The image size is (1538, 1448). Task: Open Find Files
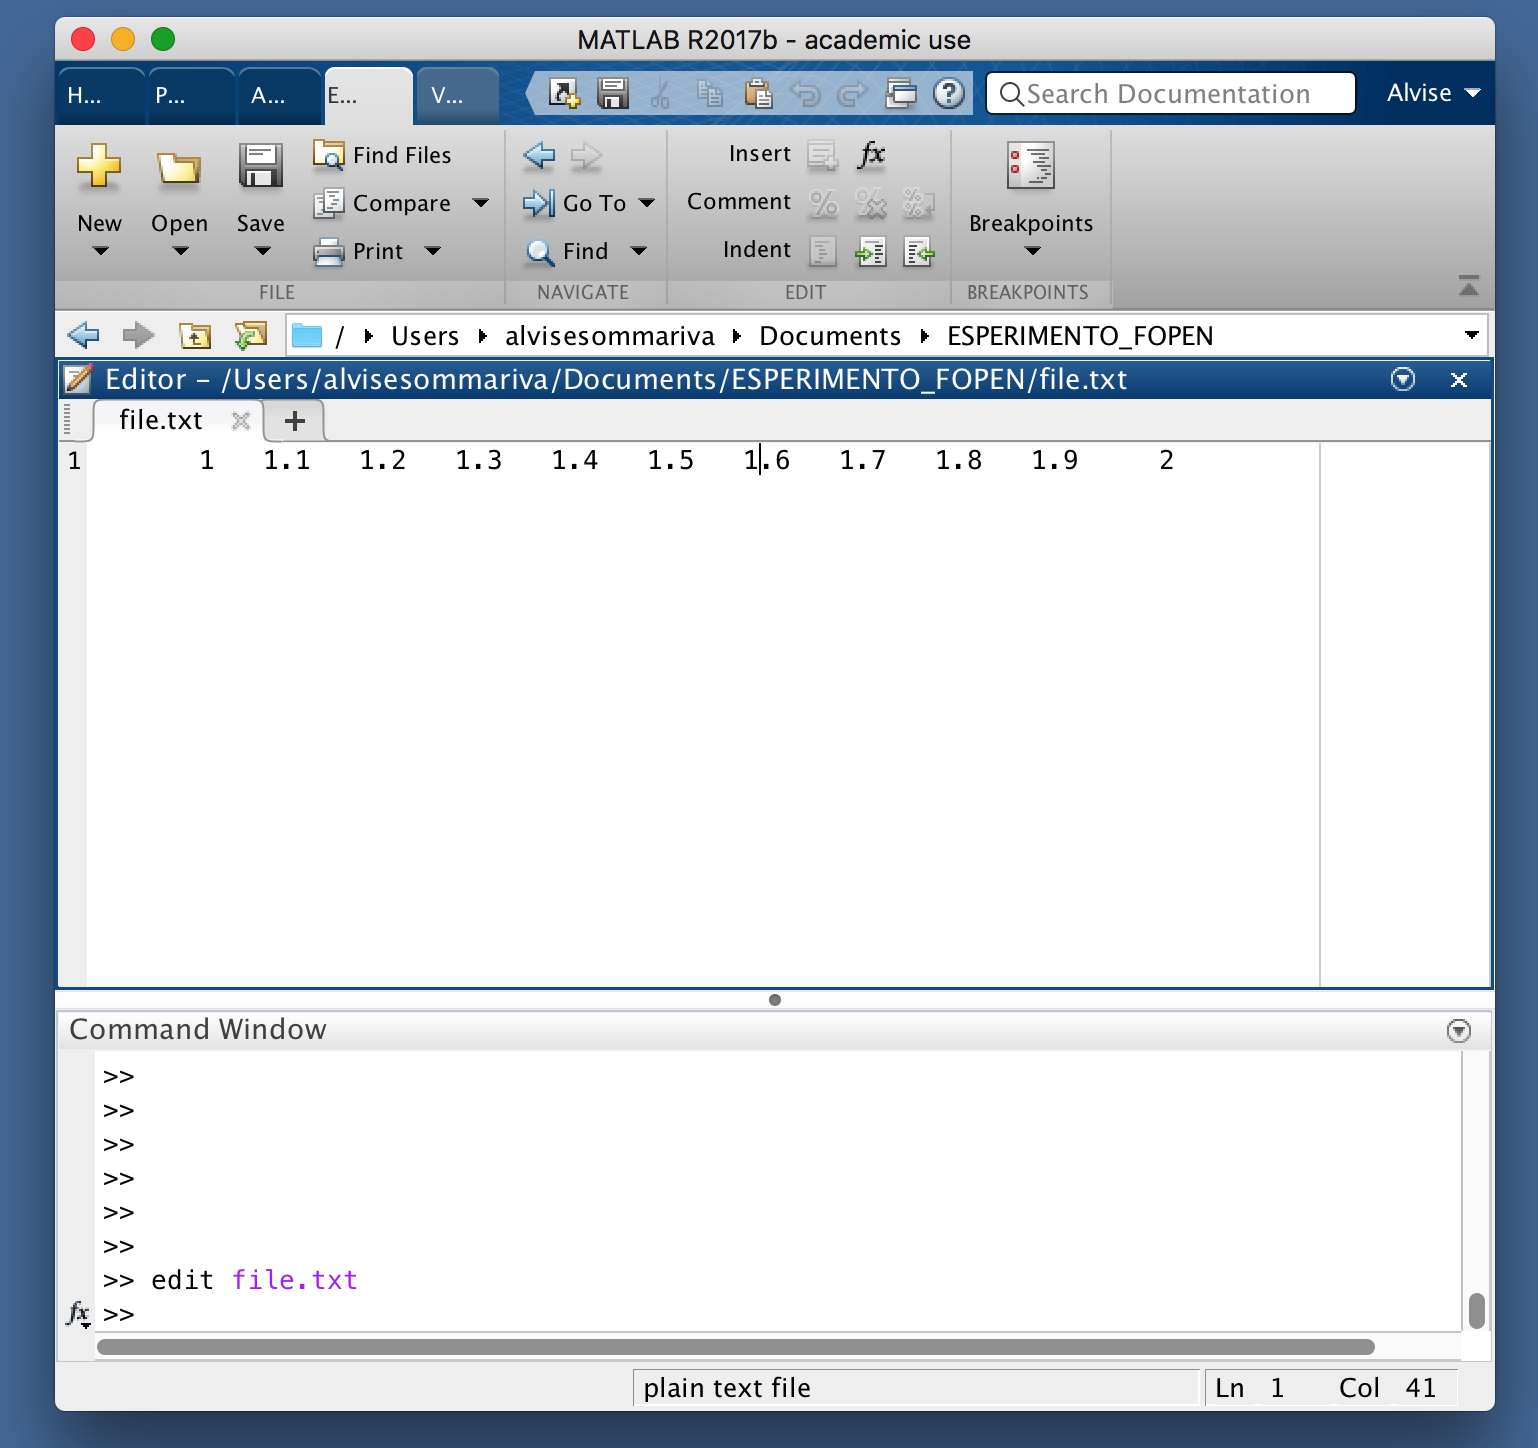(383, 155)
